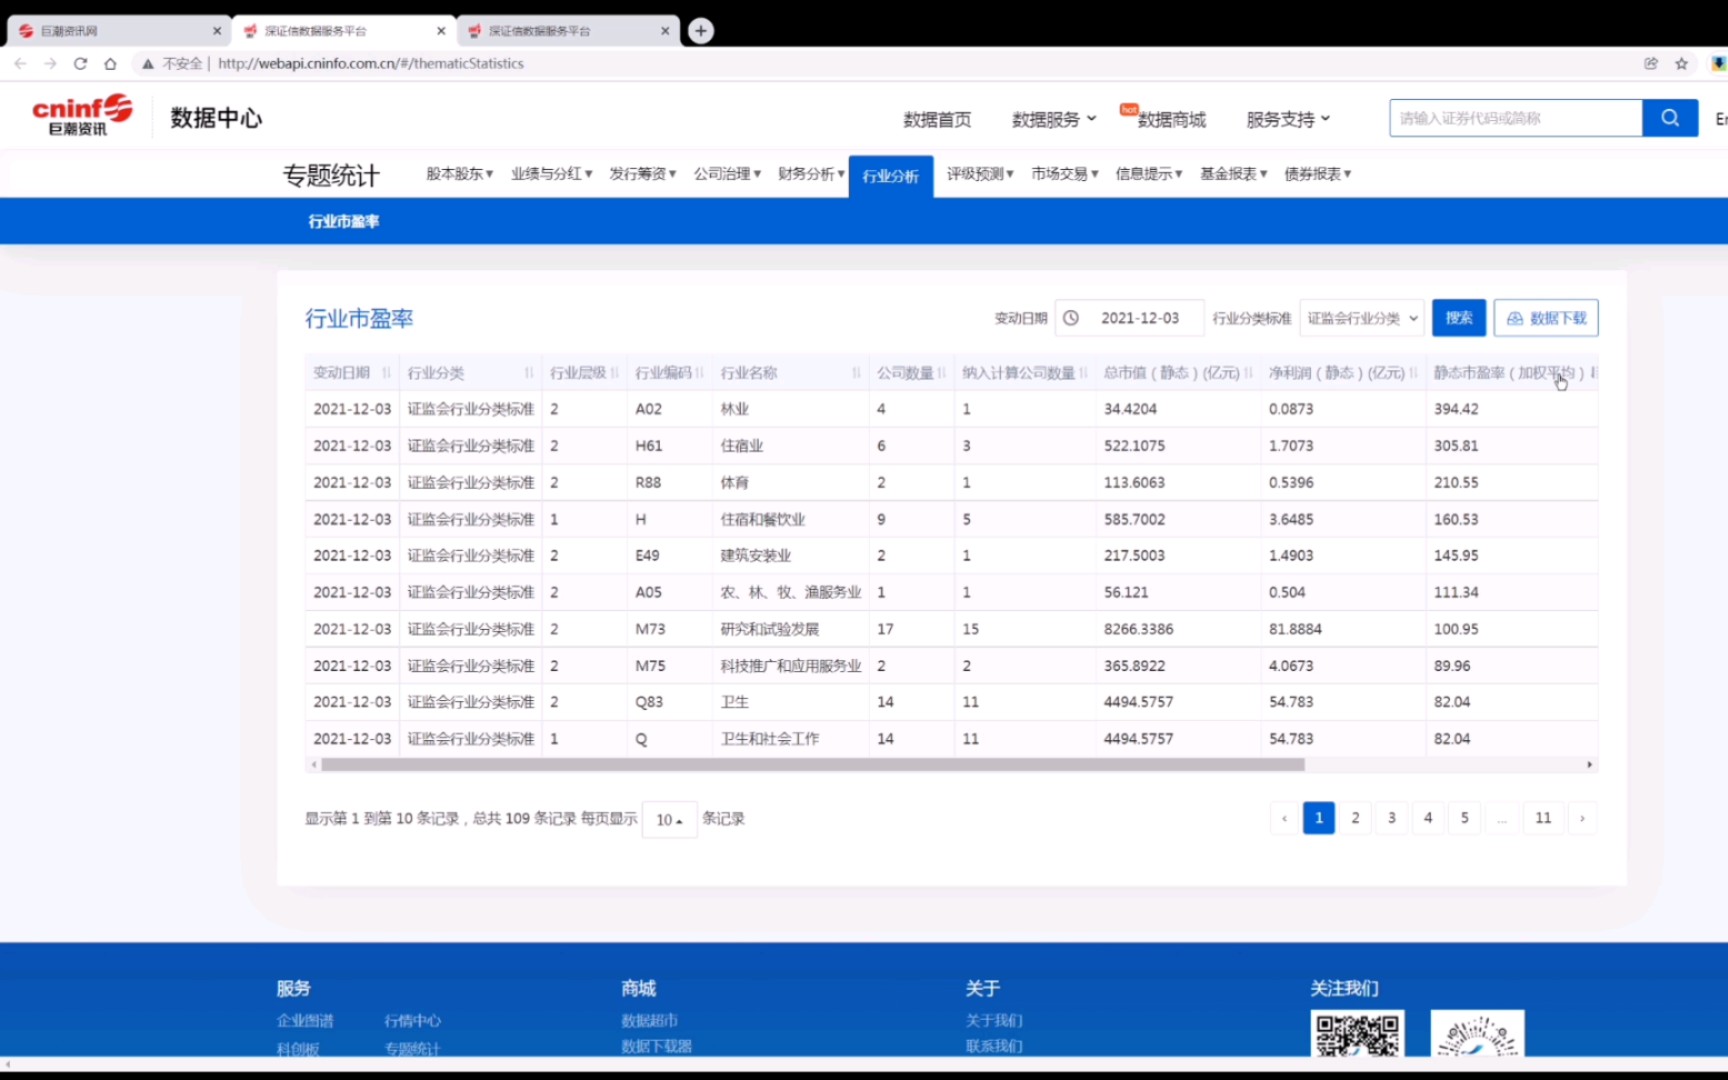This screenshot has height=1080, width=1728.
Task: Close the first 巨潮资讯网 tab
Action: pyautogui.click(x=217, y=31)
